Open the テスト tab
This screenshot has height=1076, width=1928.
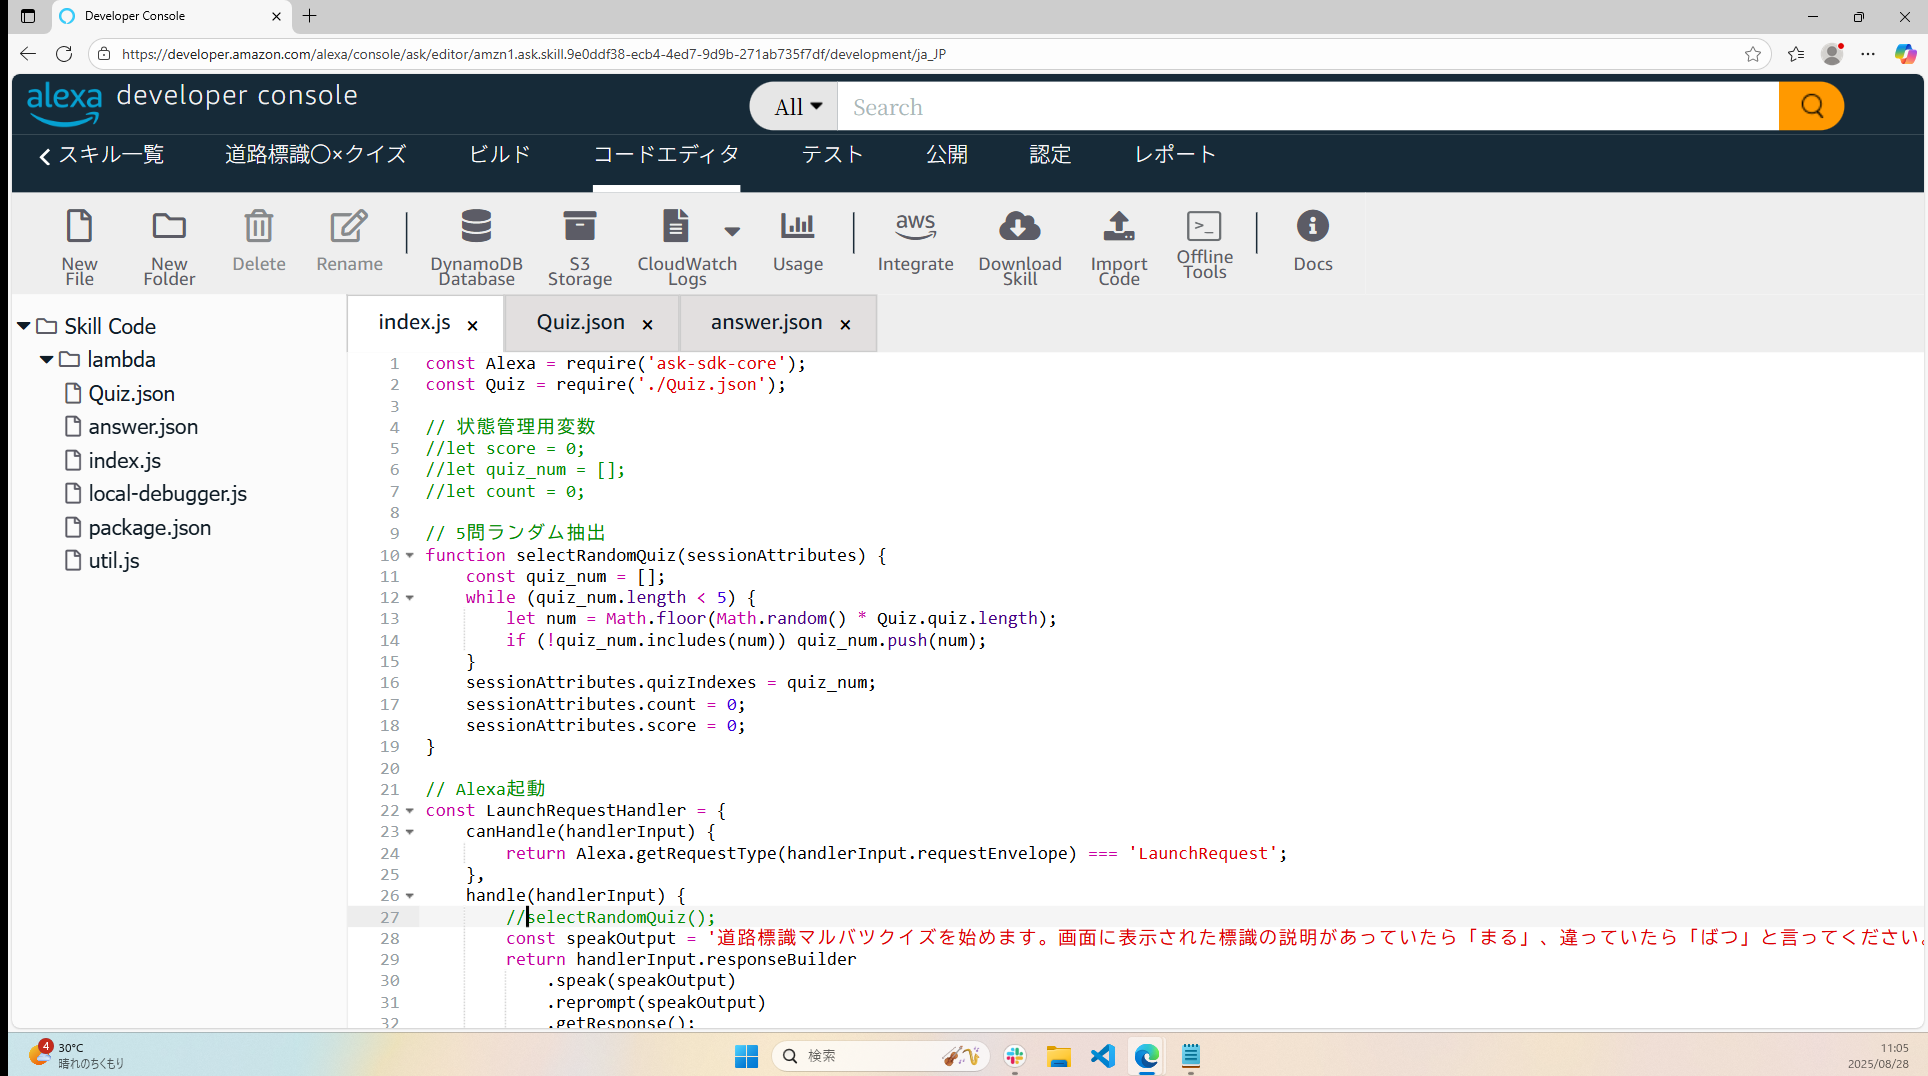[832, 155]
